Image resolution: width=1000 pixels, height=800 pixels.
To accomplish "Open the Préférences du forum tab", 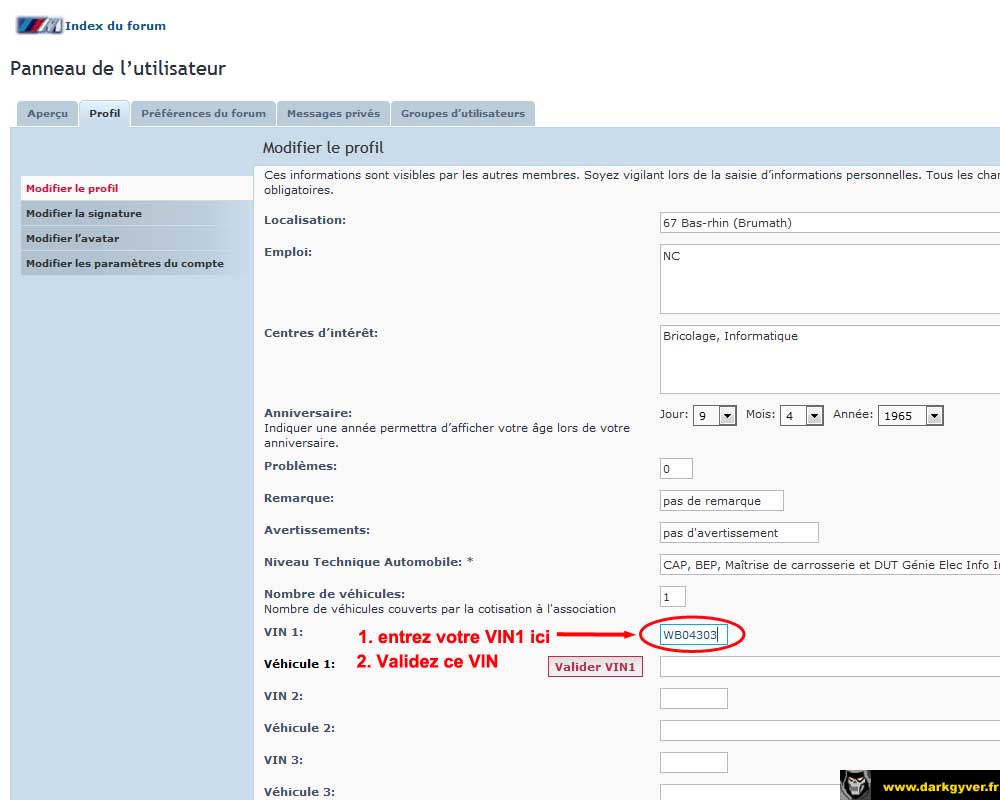I will 203,114.
